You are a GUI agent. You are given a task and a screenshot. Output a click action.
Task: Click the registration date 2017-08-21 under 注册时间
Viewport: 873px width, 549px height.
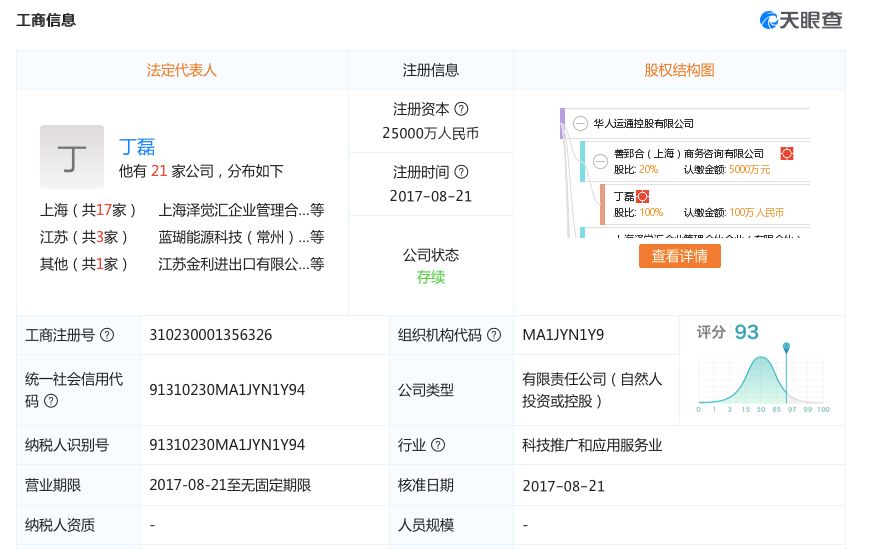click(430, 196)
